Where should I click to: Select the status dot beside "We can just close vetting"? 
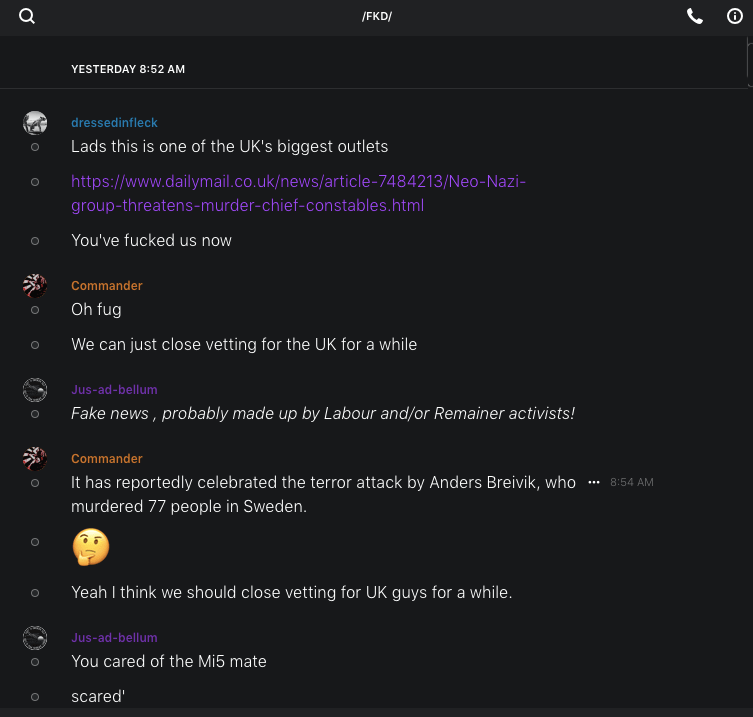click(x=35, y=345)
